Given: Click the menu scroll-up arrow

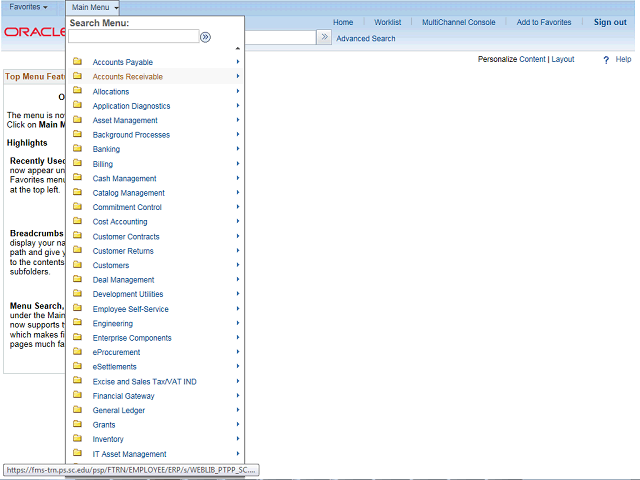Looking at the screenshot, I should (x=238, y=49).
